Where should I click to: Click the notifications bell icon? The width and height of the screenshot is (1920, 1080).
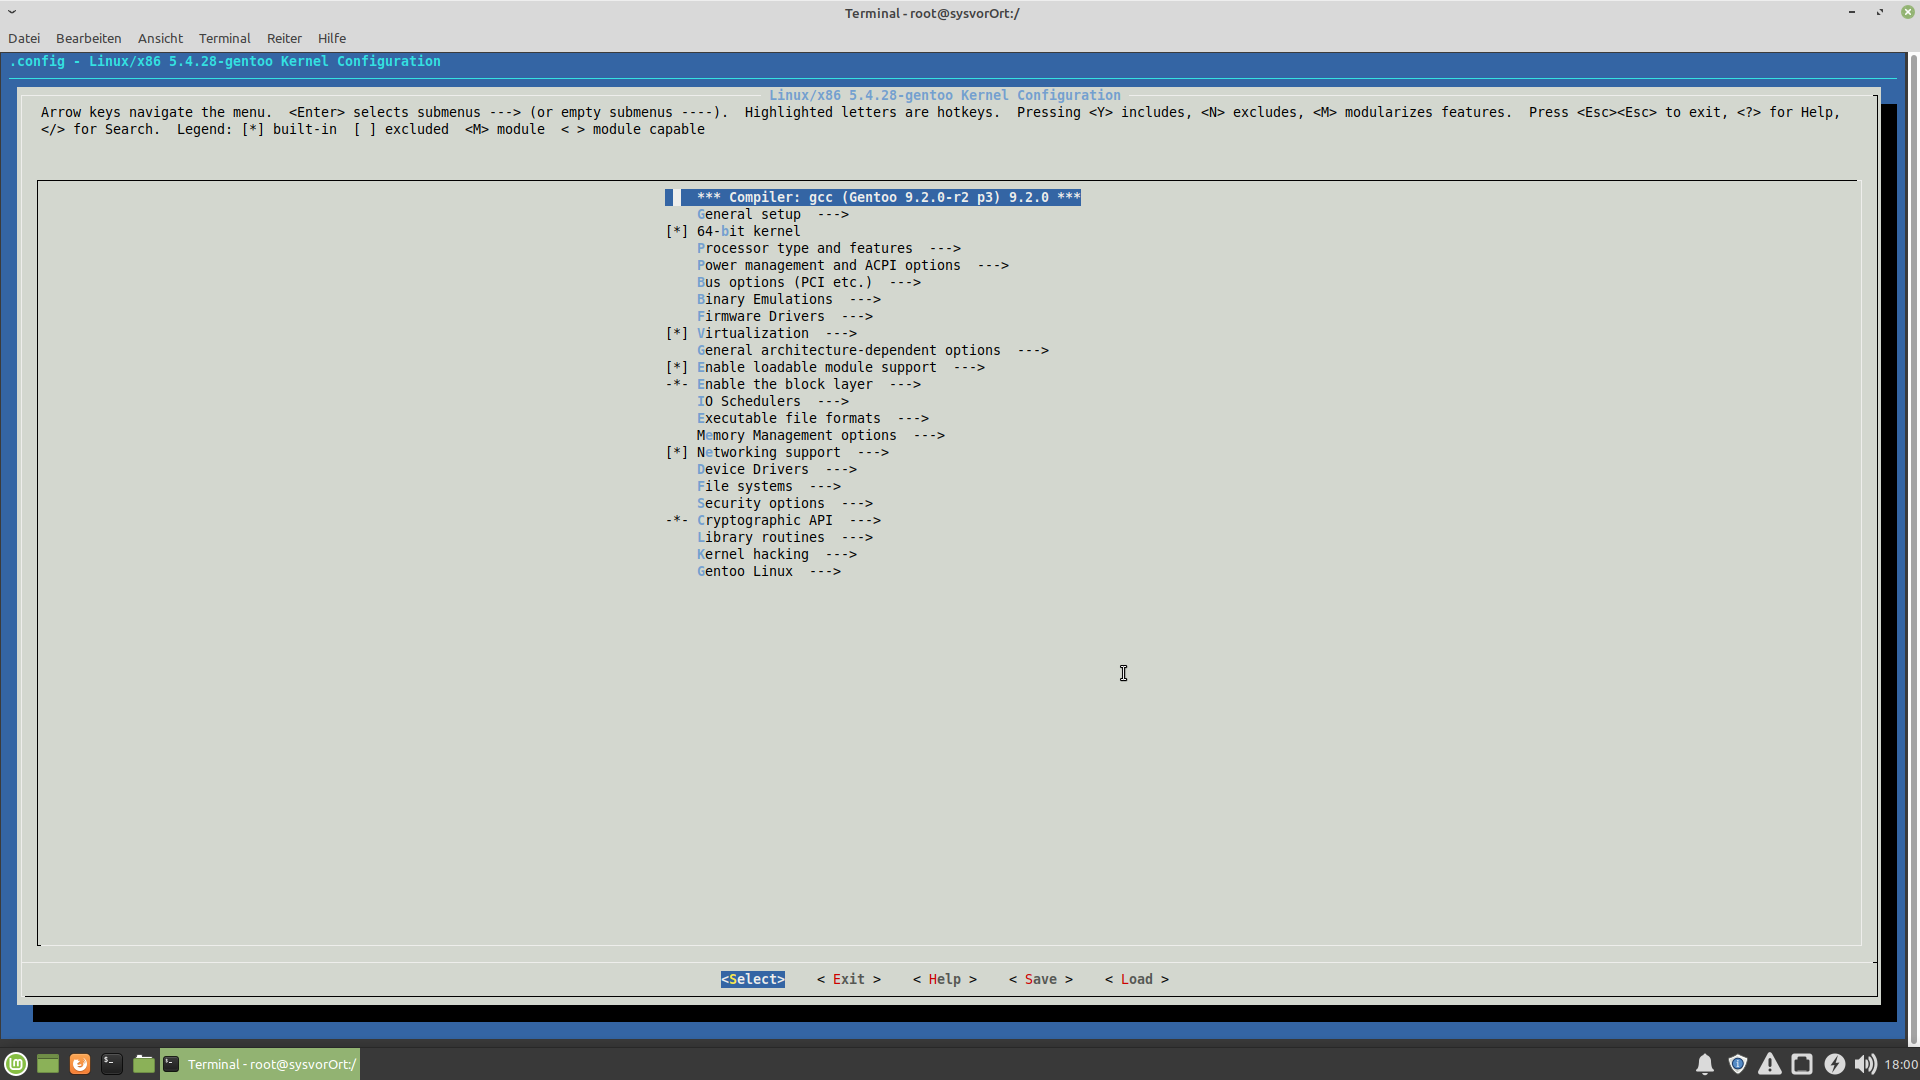pos(1705,1064)
